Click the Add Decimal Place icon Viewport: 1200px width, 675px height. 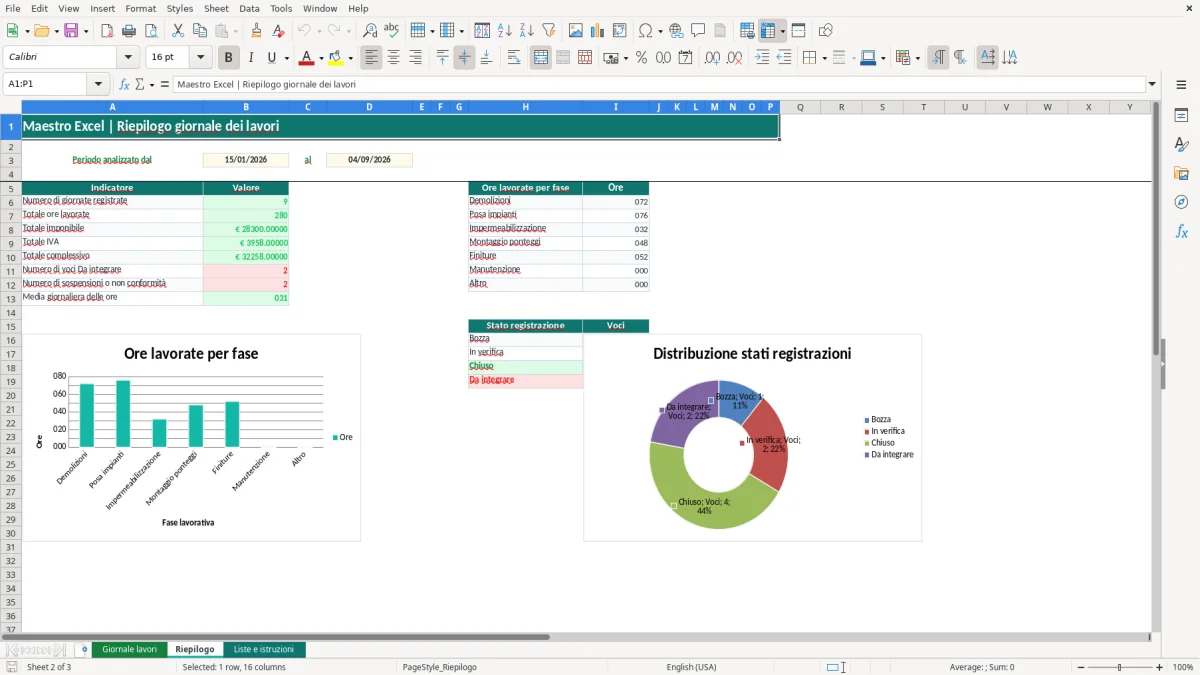(x=713, y=58)
